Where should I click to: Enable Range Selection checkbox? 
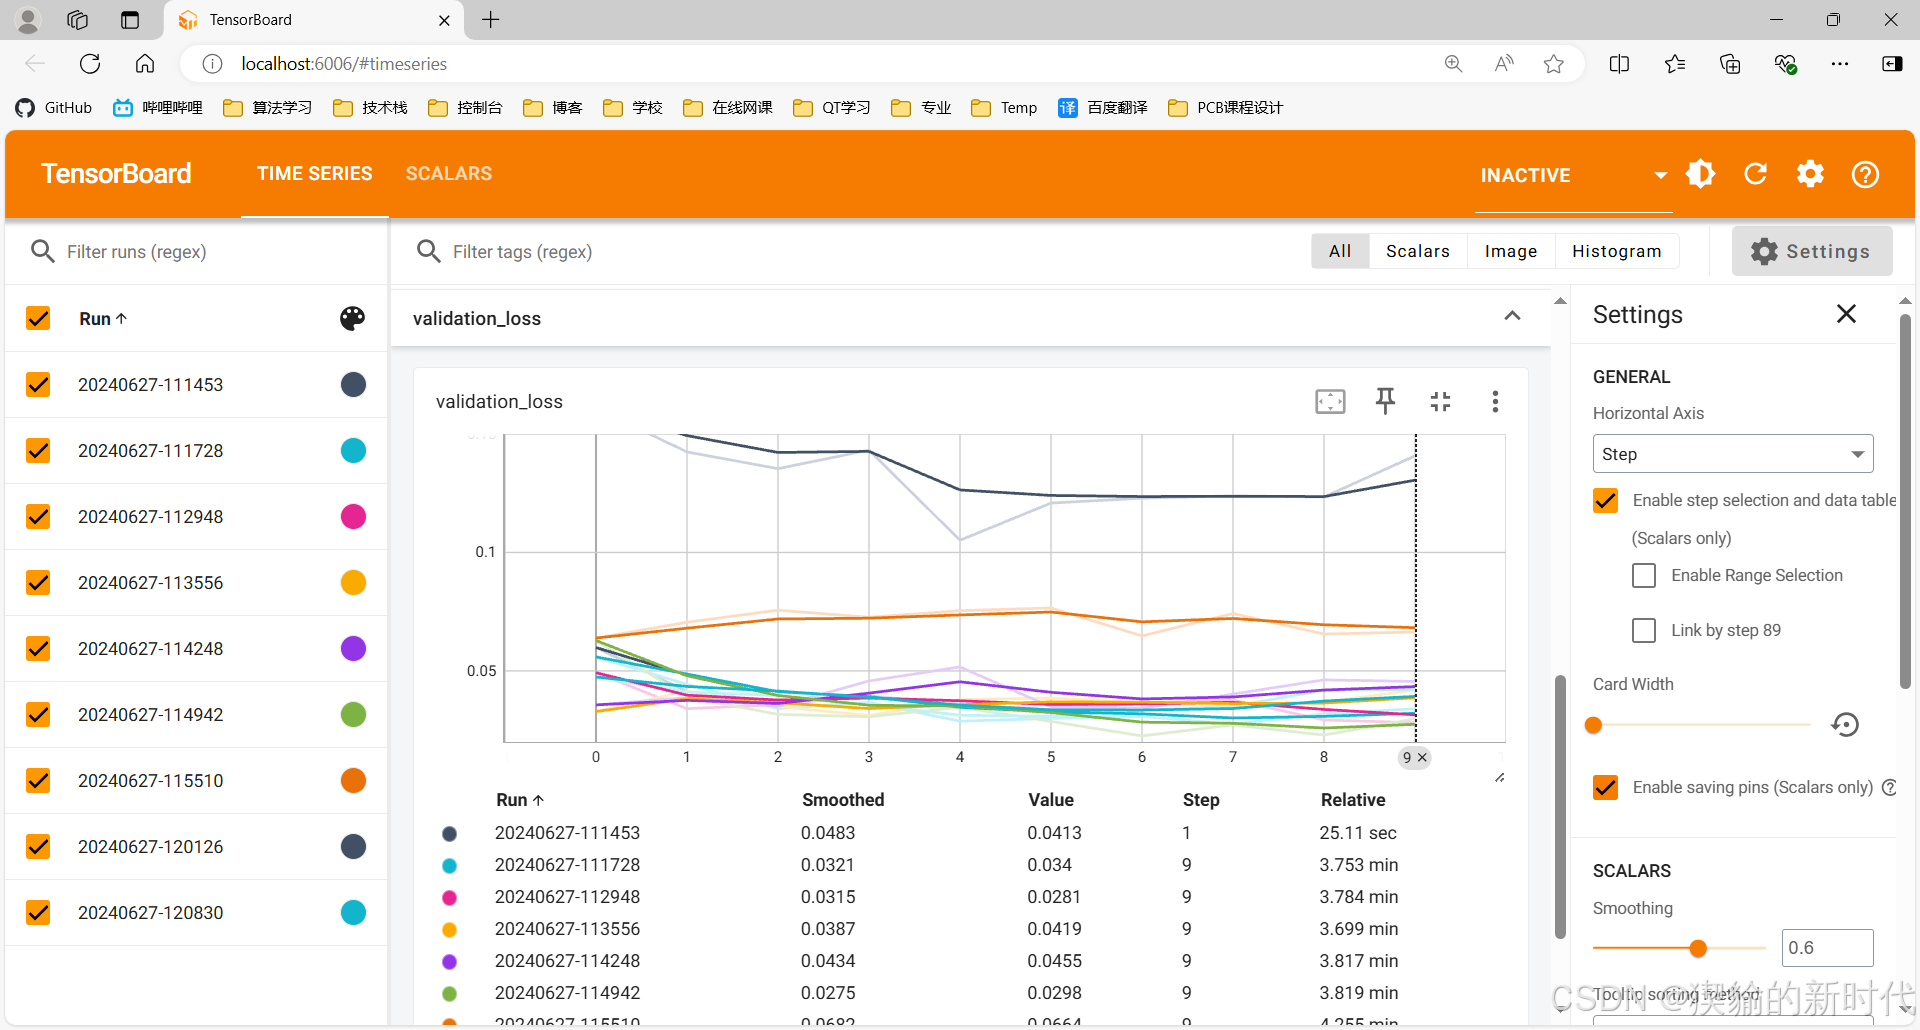coord(1644,575)
